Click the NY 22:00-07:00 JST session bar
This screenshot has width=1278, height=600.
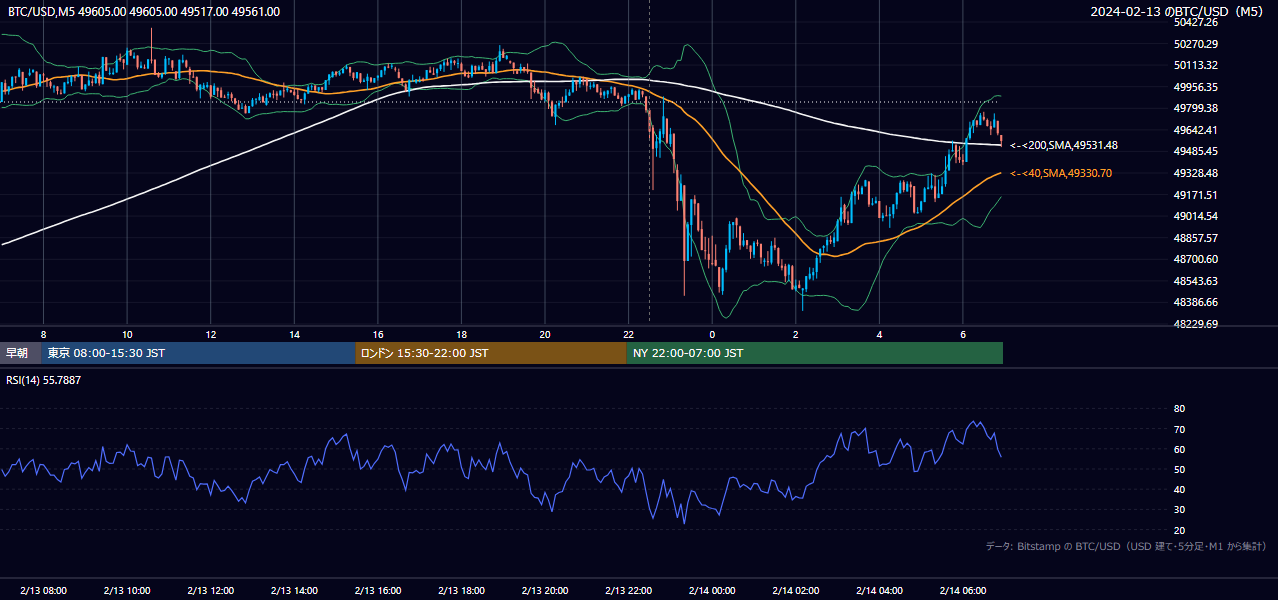click(x=815, y=353)
